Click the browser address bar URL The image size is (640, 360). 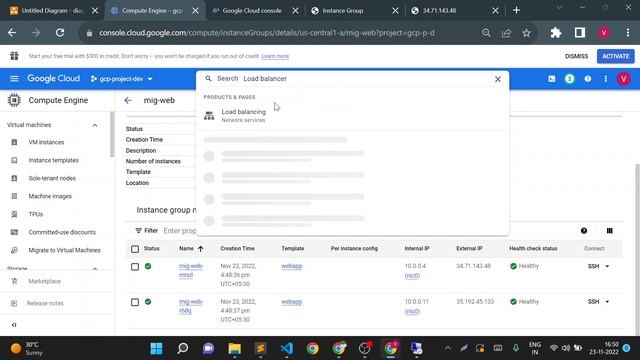click(267, 33)
